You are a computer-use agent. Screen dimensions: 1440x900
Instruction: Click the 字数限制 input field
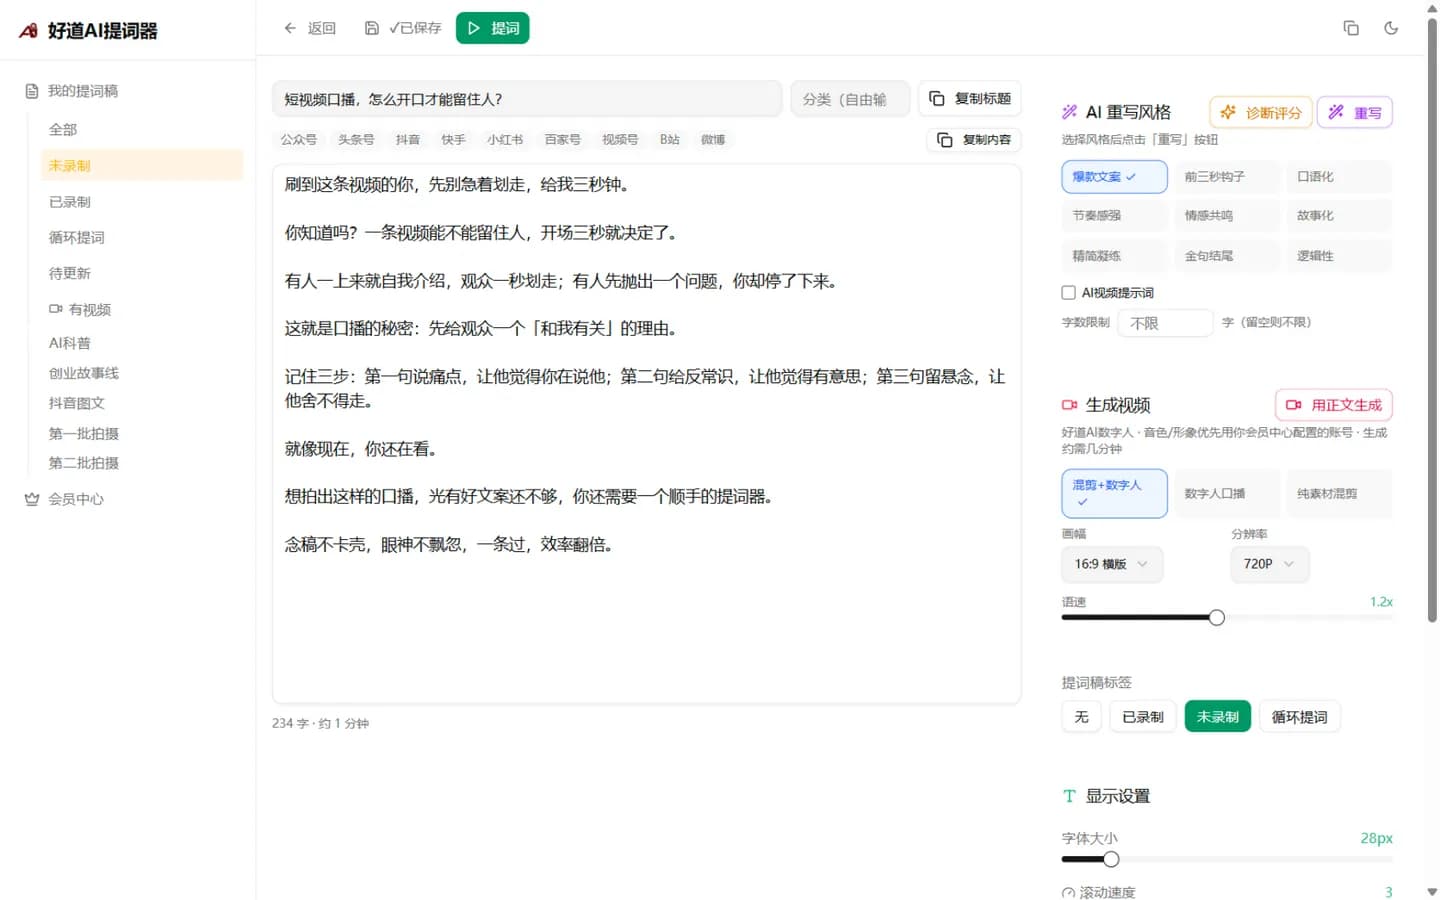click(1165, 323)
